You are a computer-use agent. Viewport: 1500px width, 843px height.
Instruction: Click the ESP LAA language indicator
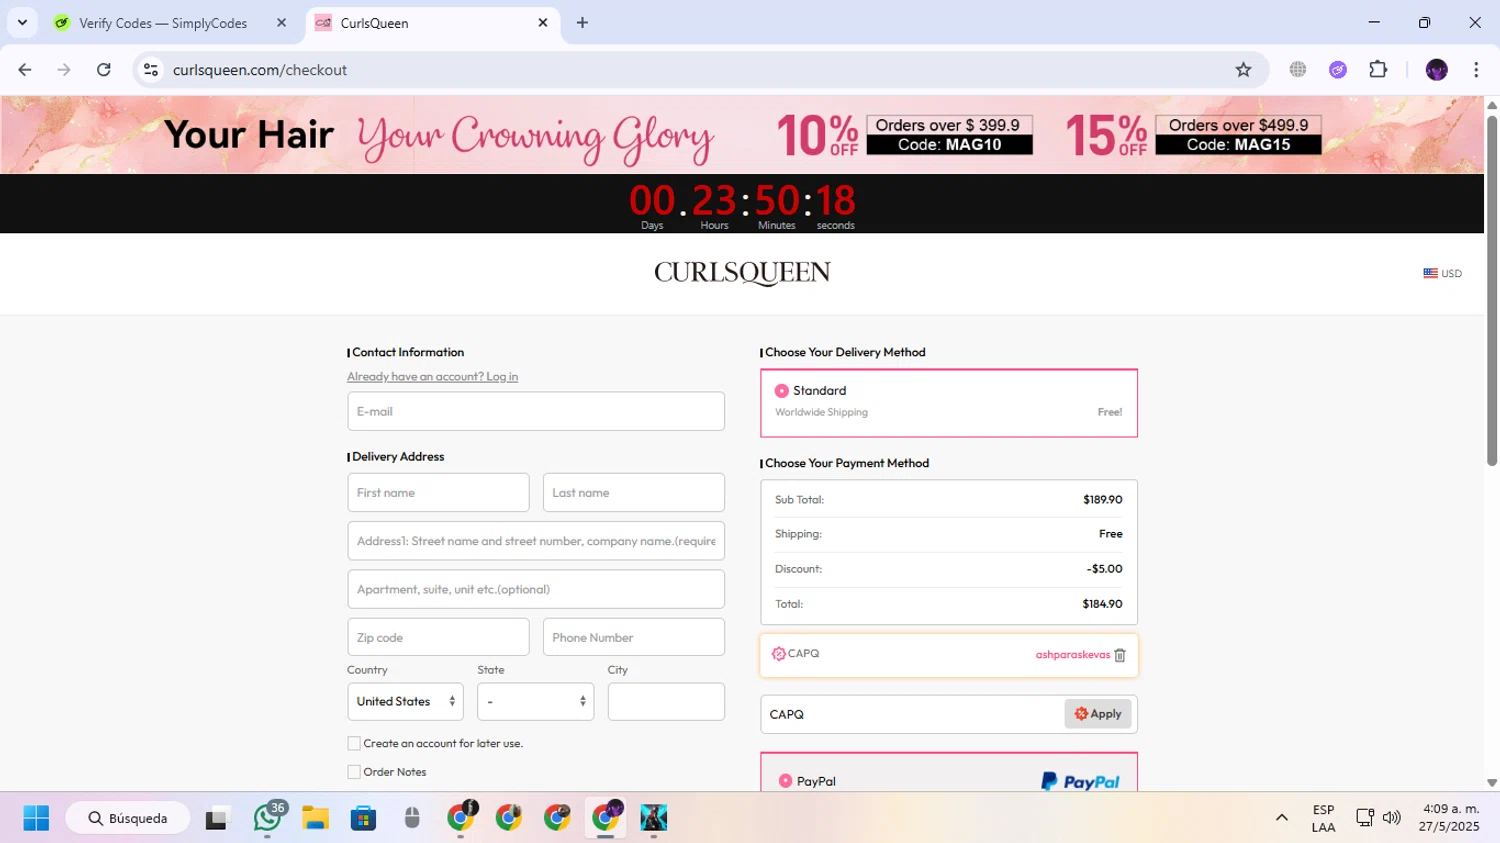click(x=1323, y=818)
